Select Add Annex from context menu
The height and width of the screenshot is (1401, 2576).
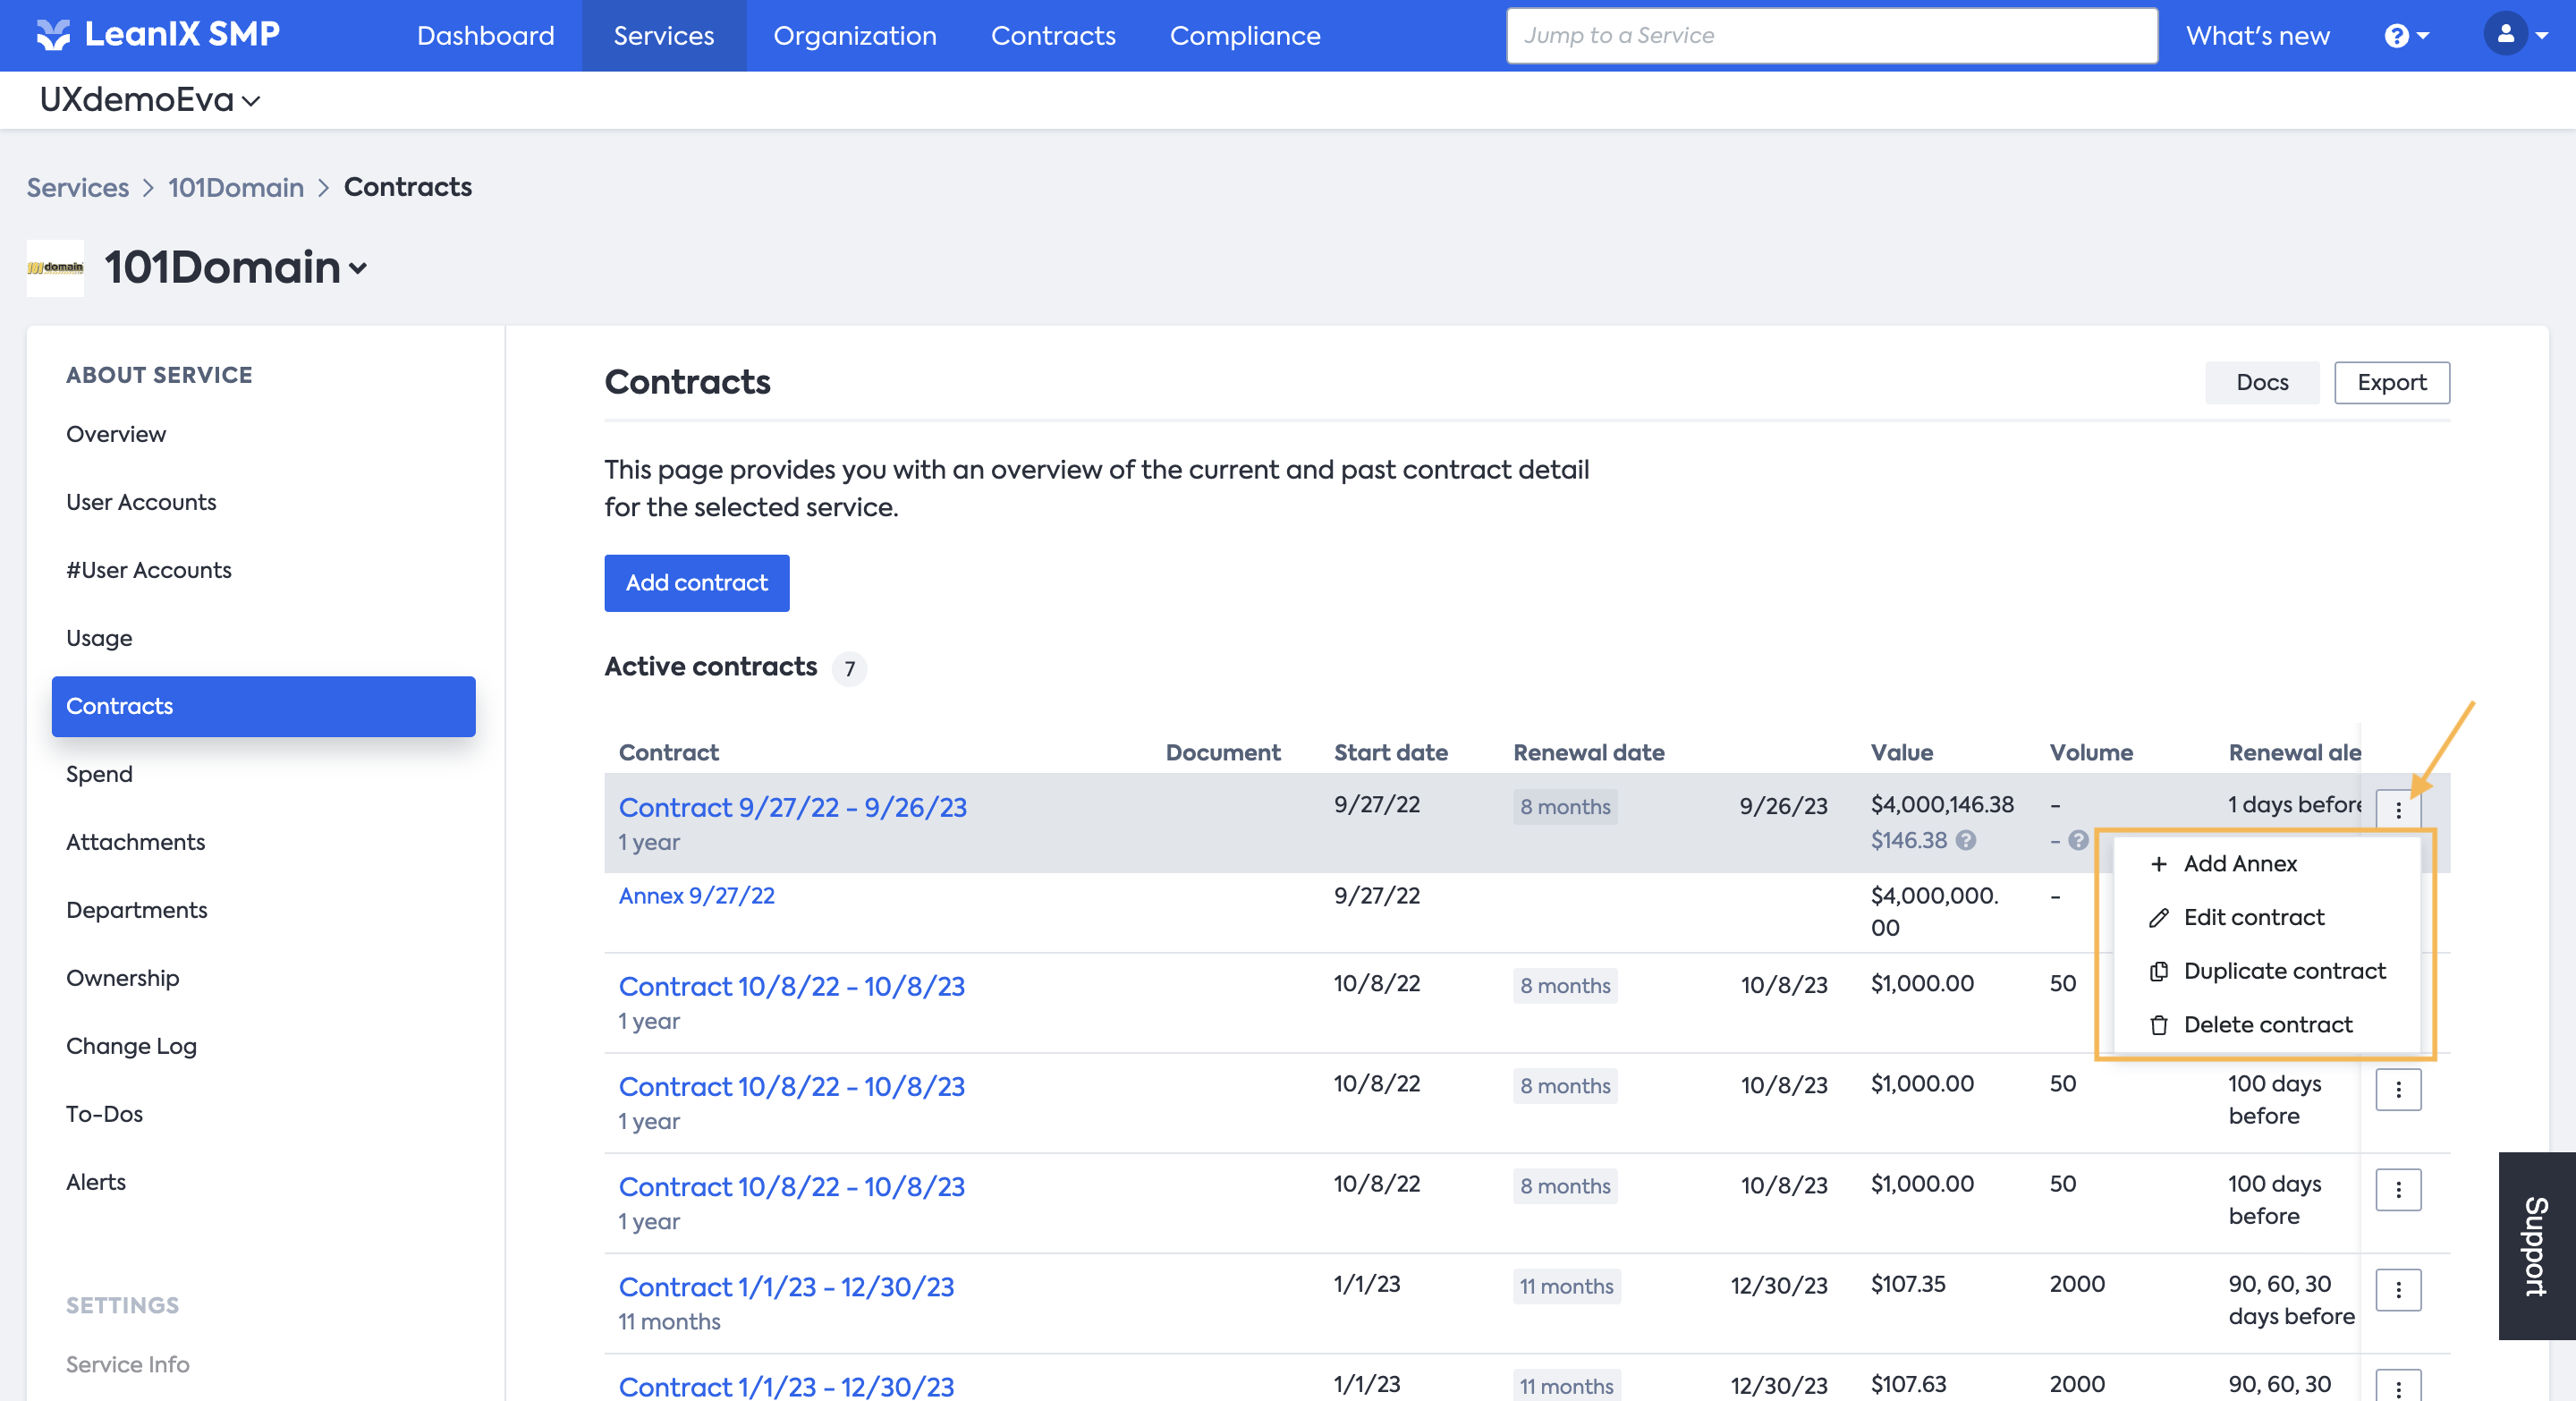[2239, 863]
